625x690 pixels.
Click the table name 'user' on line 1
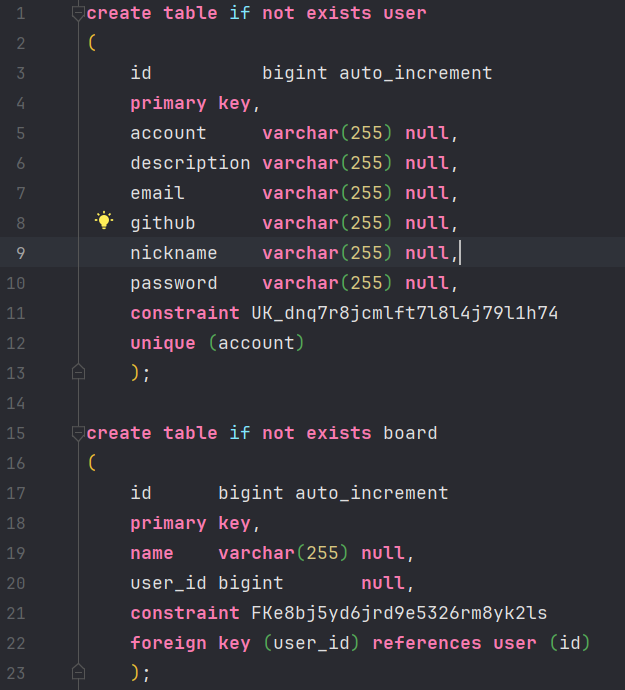[x=404, y=13]
